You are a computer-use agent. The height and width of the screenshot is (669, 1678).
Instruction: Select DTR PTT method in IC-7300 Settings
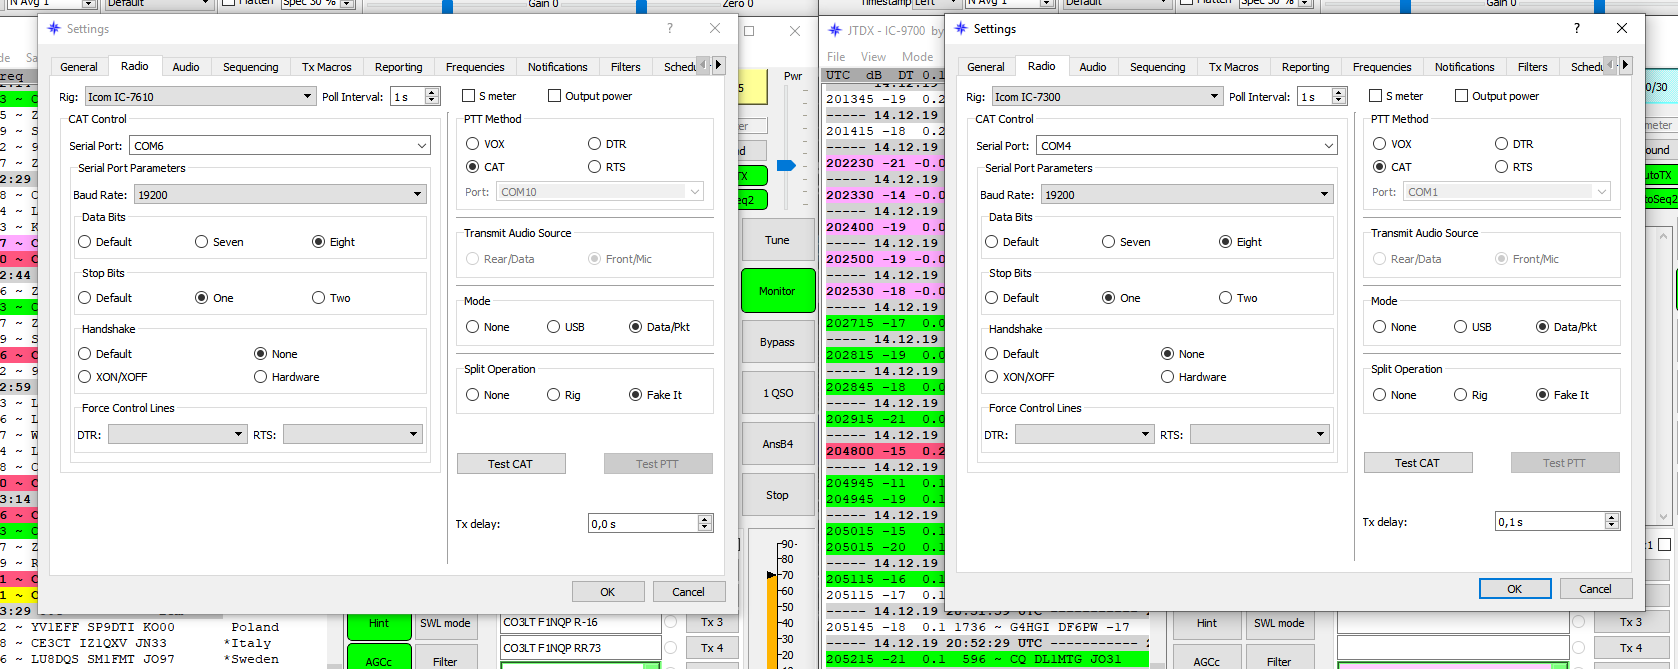click(1501, 144)
